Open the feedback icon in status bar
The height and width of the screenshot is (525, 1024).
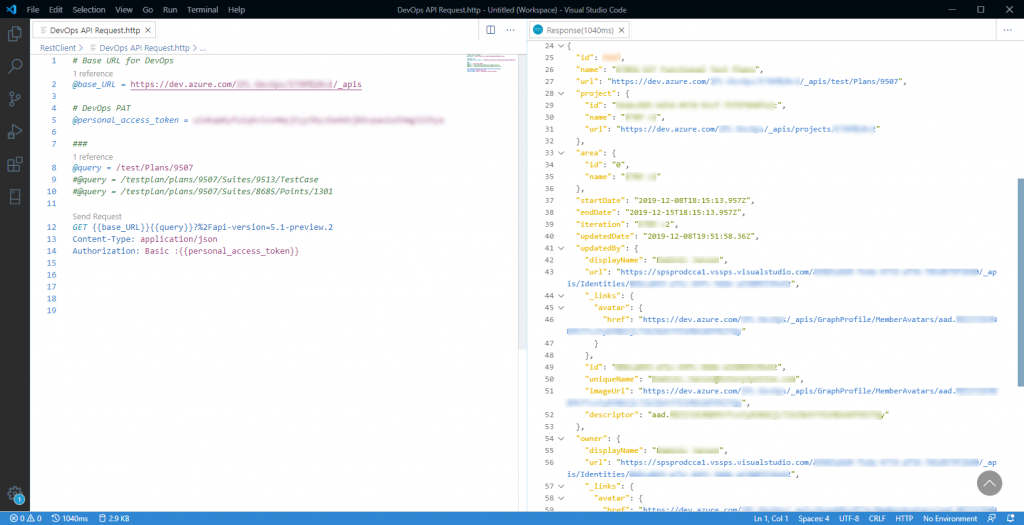pyautogui.click(x=992, y=518)
